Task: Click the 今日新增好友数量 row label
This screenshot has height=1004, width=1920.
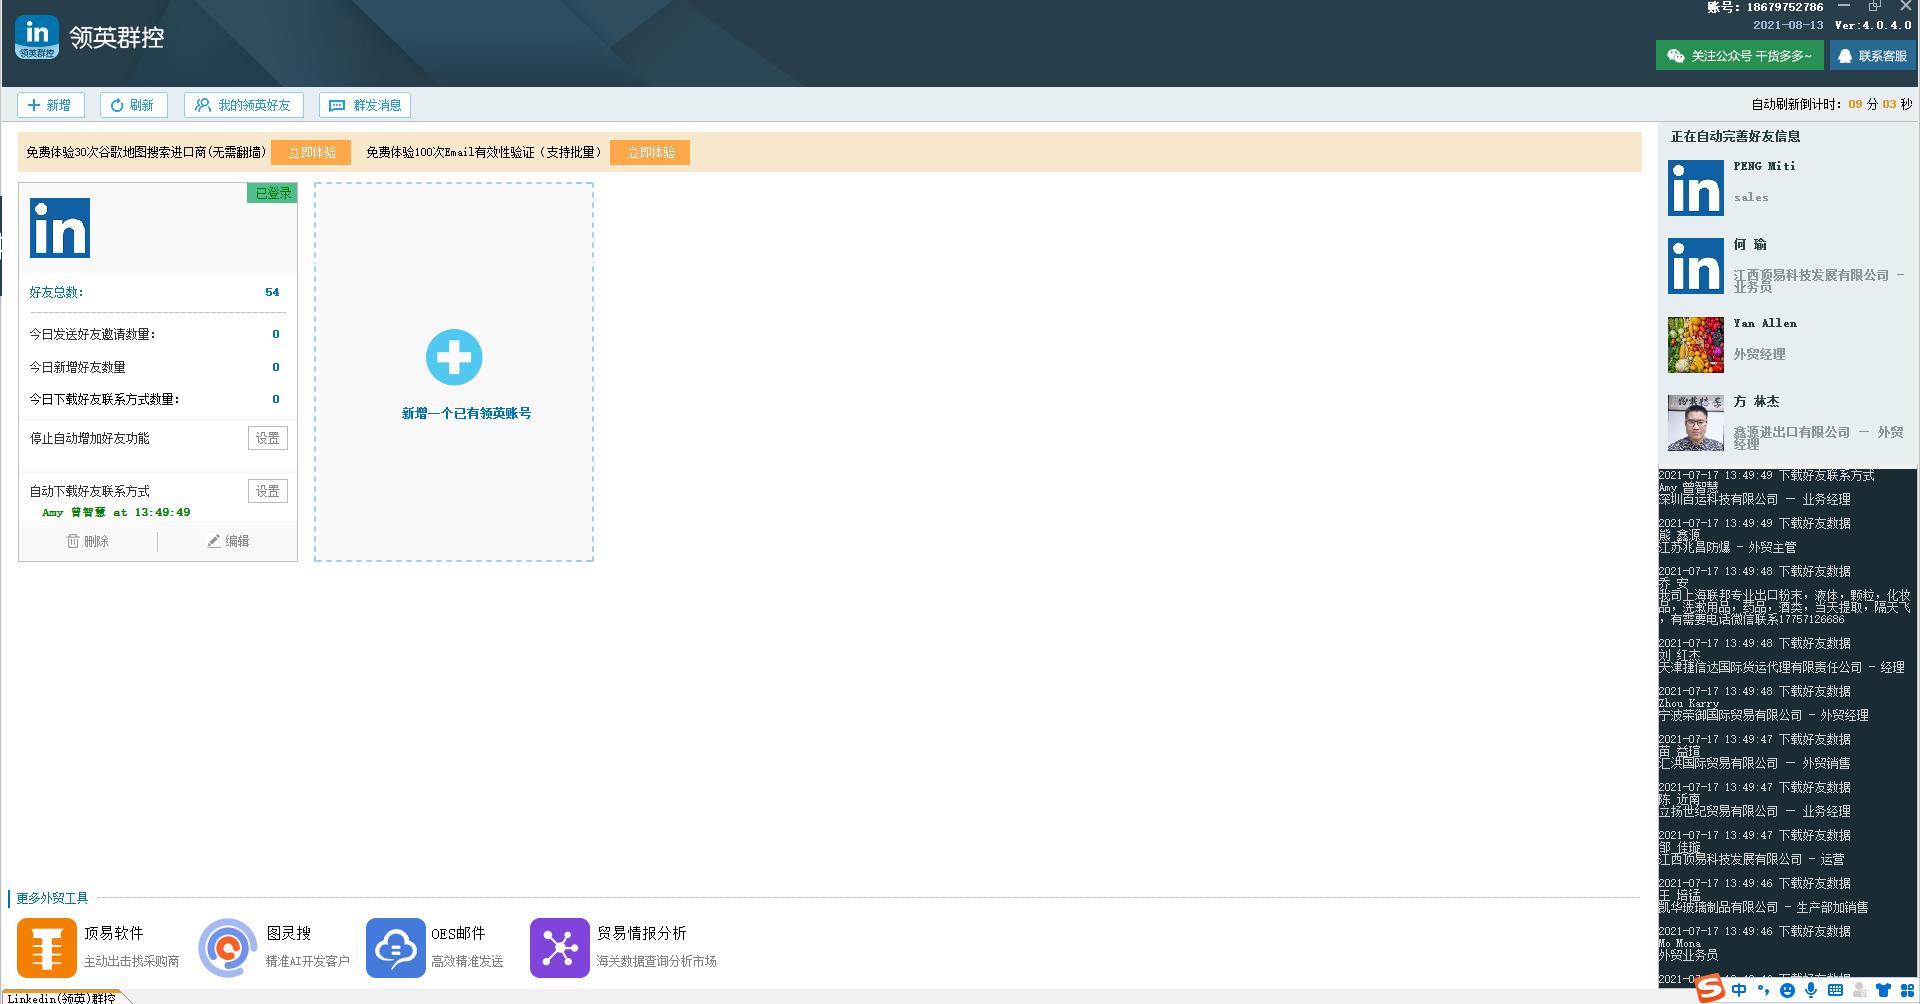Action: point(77,367)
